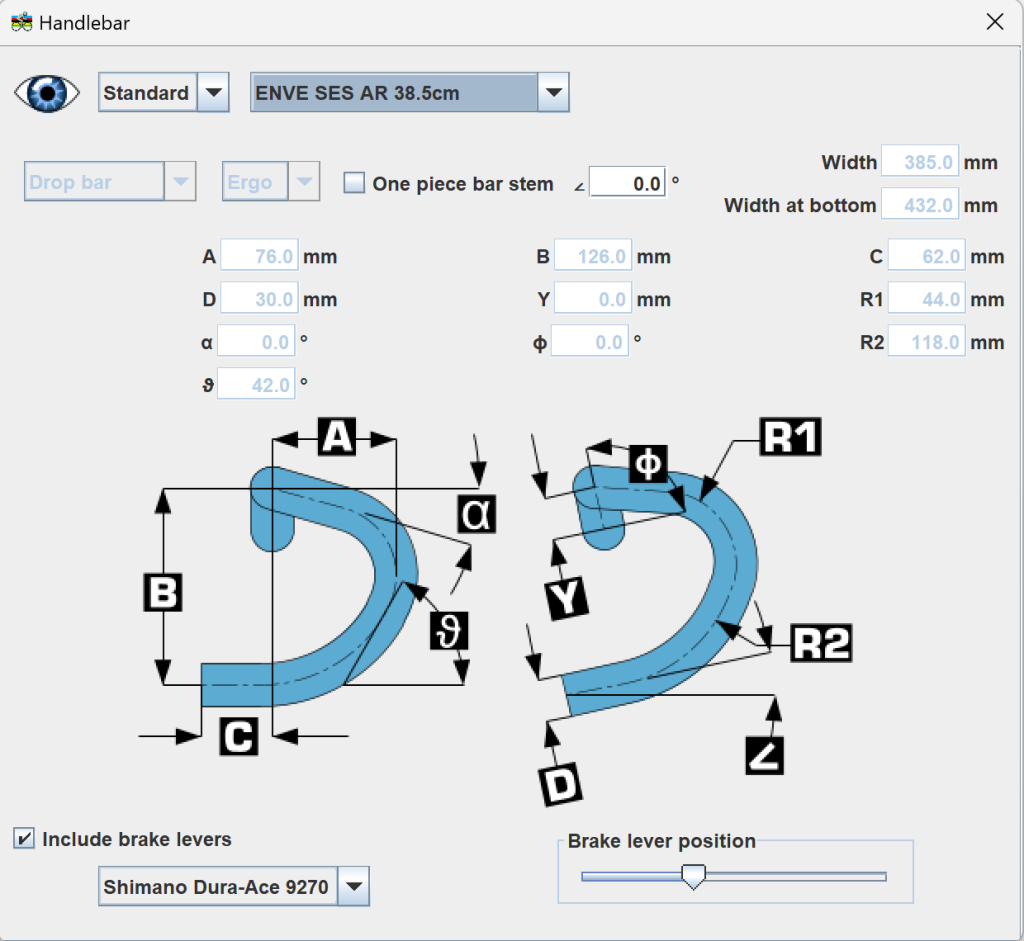The image size is (1024, 941).
Task: Click the R2 label in the diagram
Action: coord(822,643)
